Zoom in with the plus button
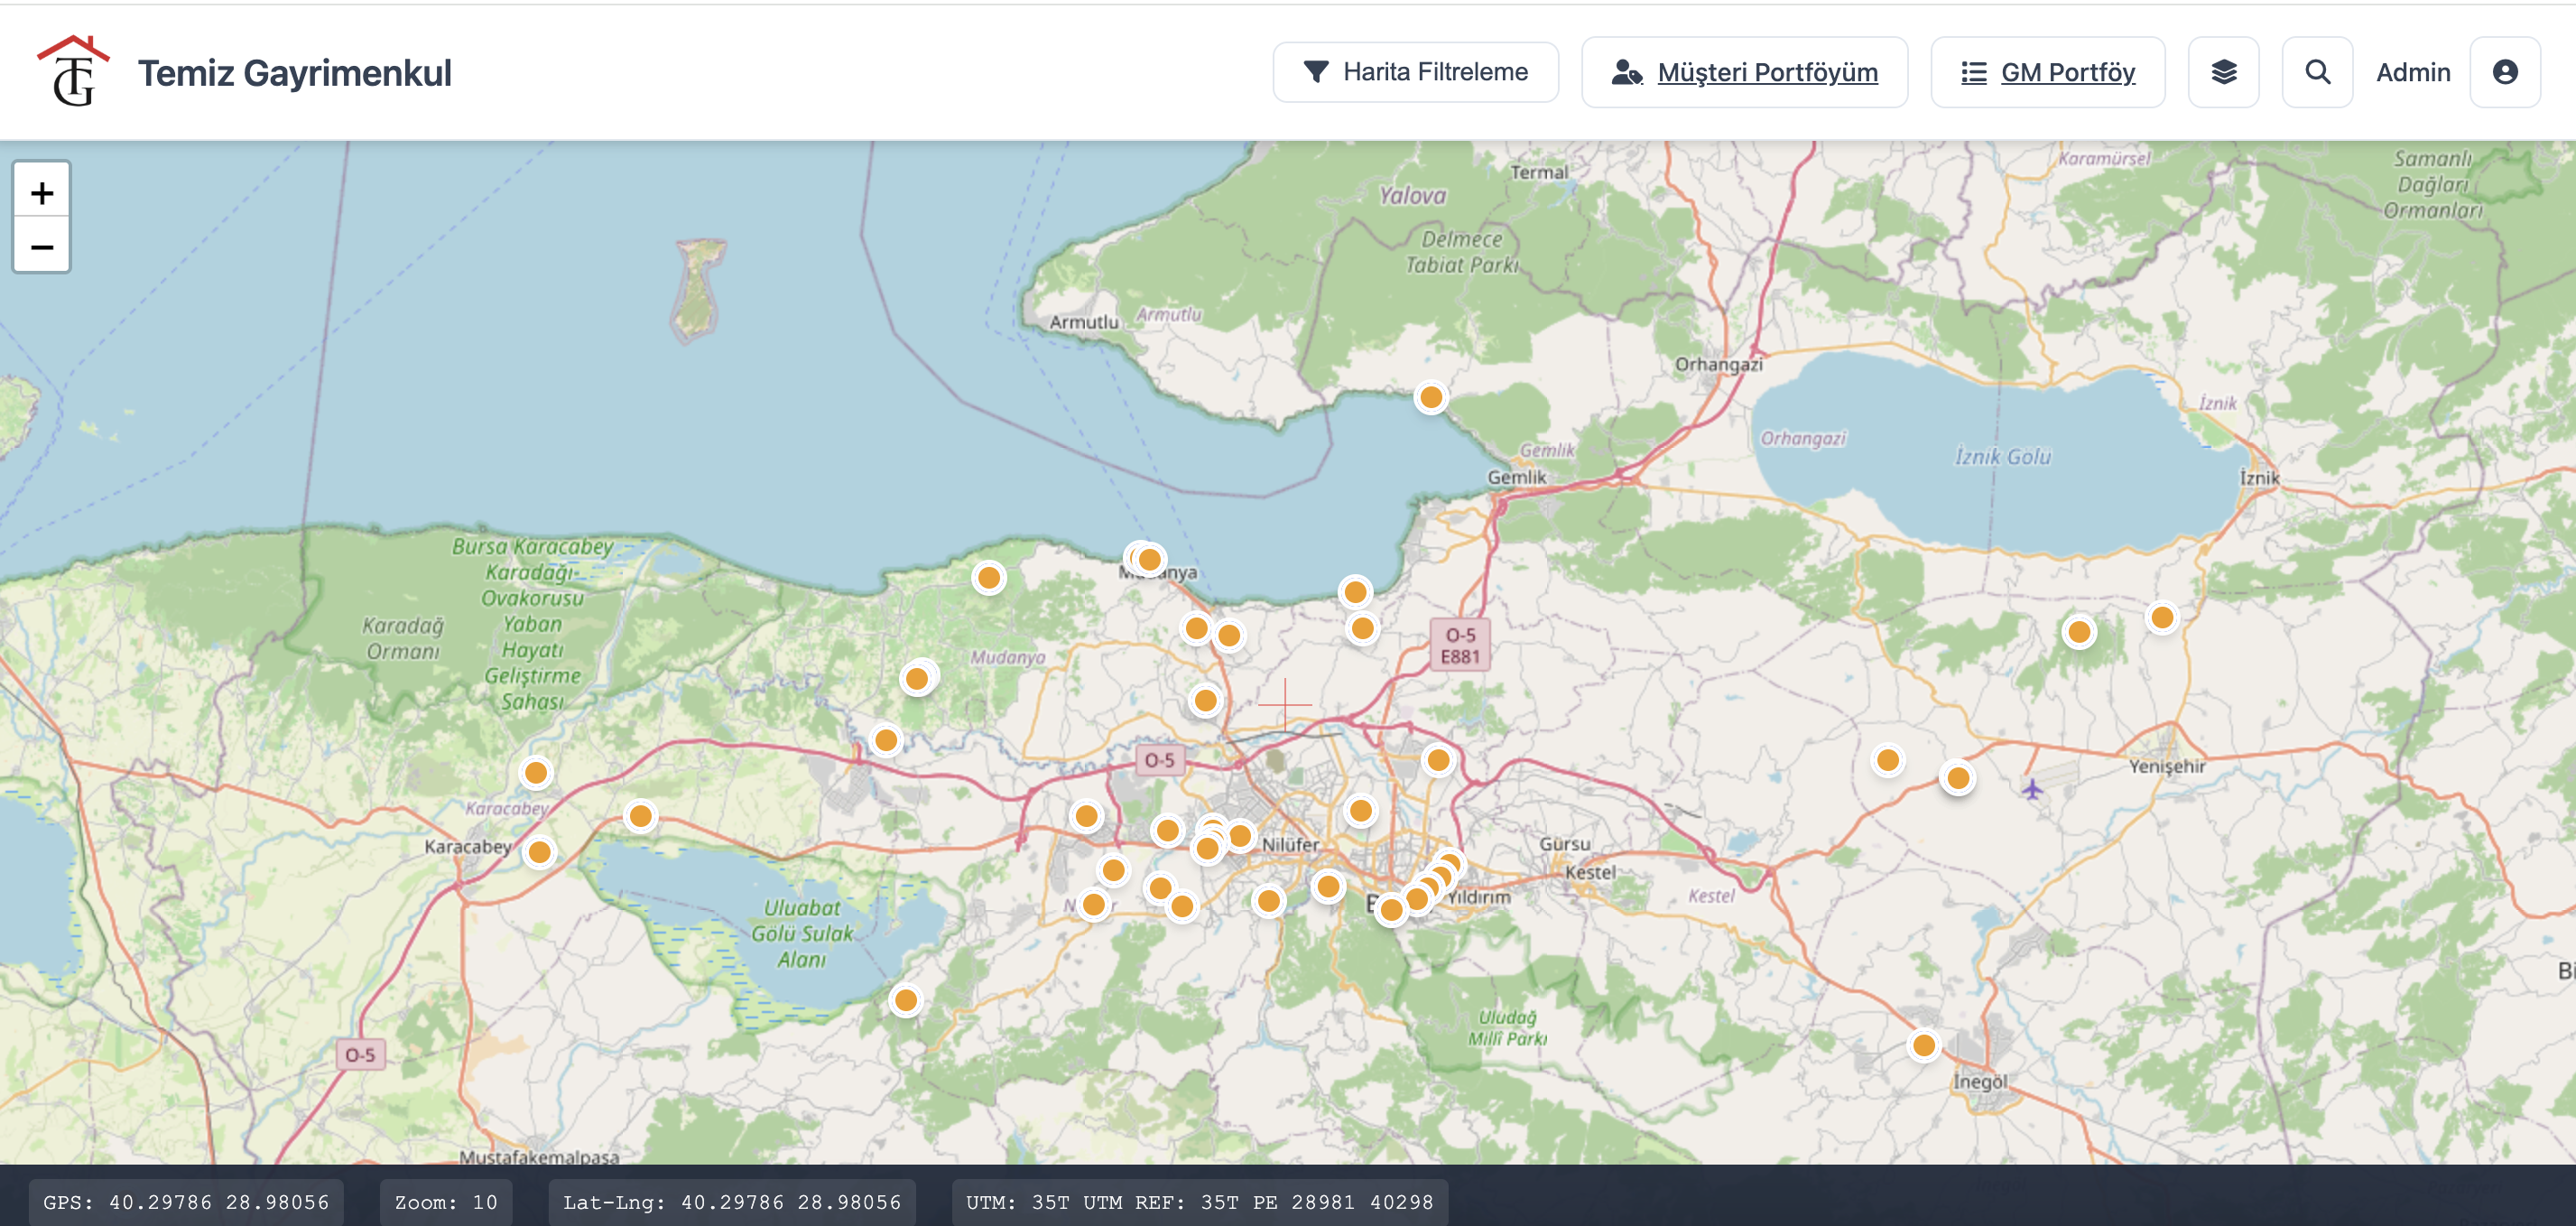Image resolution: width=2576 pixels, height=1226 pixels. tap(42, 191)
